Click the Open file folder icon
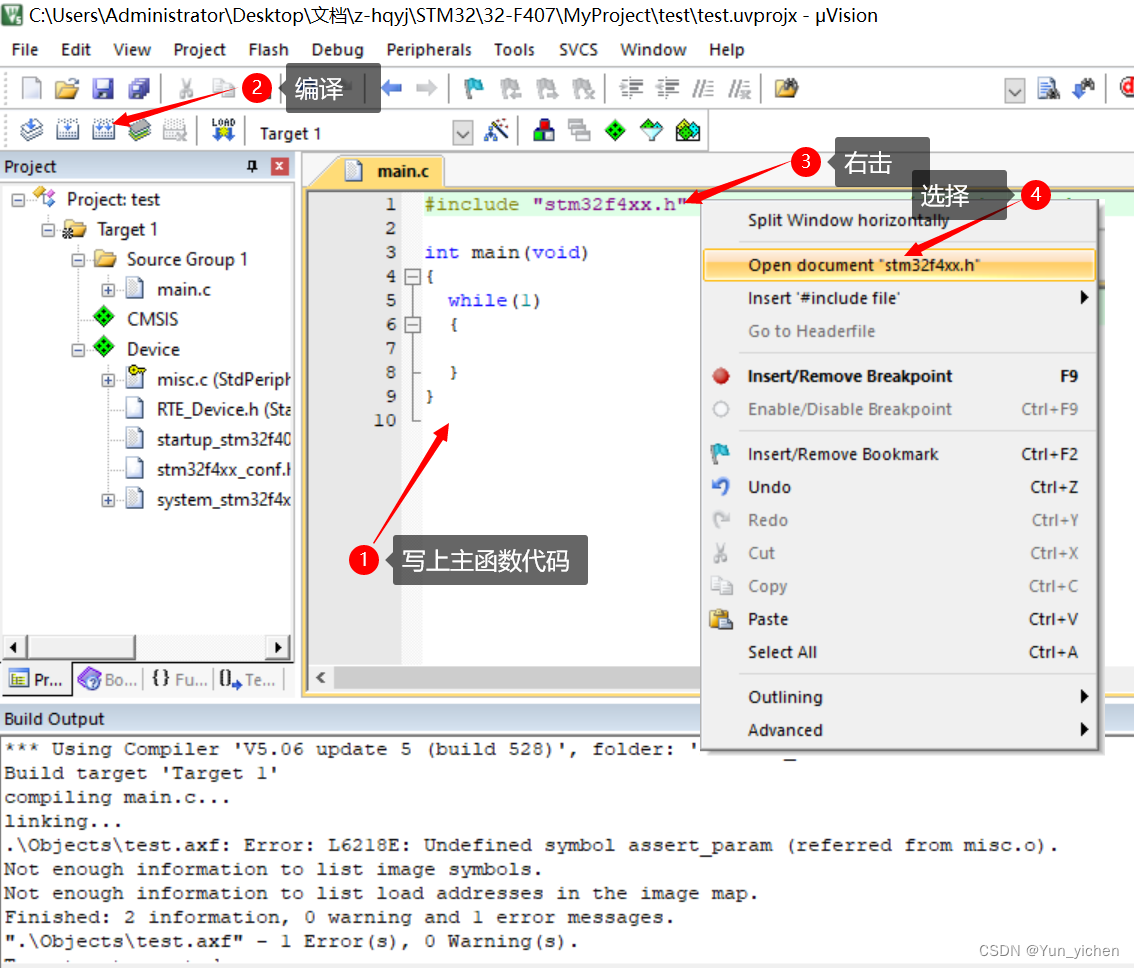 [67, 88]
